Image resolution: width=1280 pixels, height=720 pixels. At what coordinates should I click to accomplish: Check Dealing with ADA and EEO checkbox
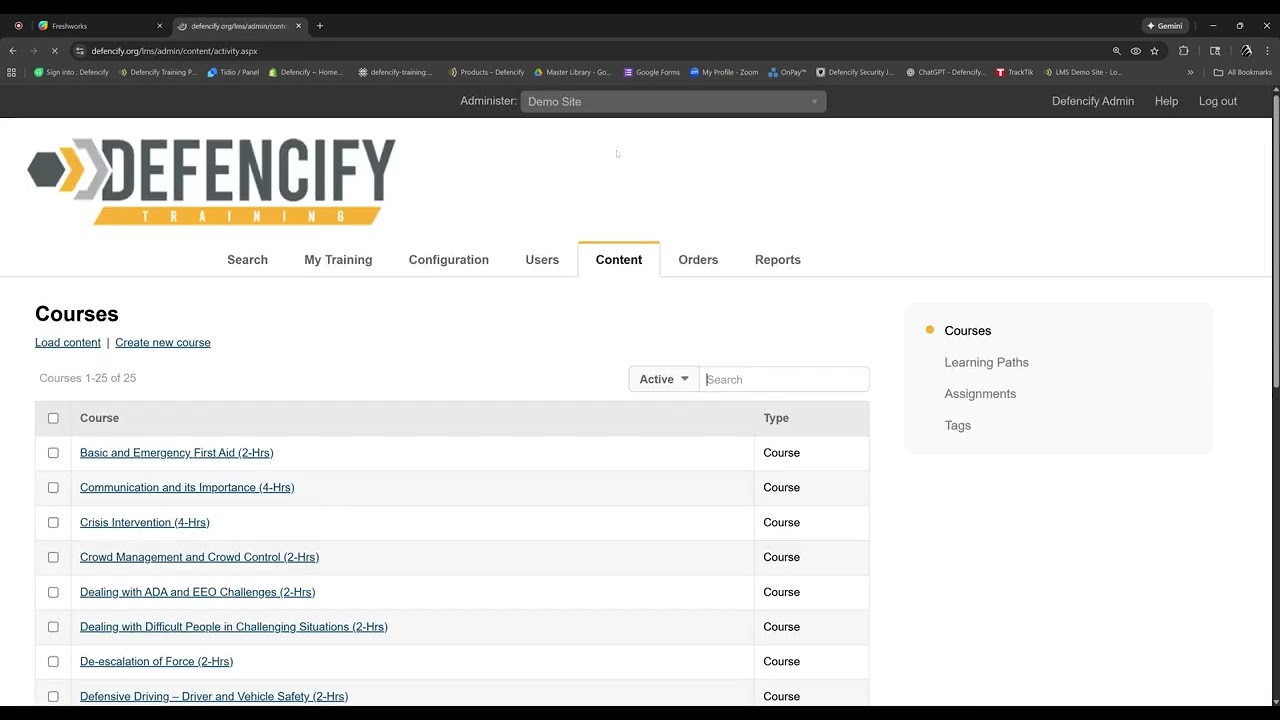pos(53,592)
